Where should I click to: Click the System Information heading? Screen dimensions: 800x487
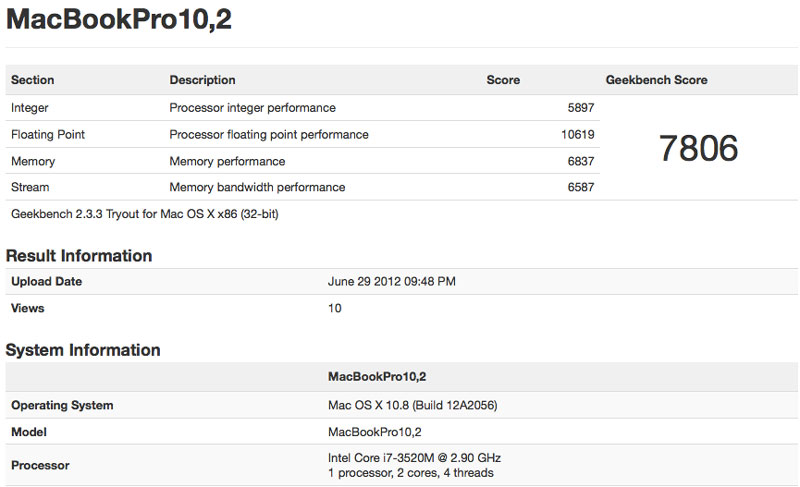pyautogui.click(x=83, y=350)
